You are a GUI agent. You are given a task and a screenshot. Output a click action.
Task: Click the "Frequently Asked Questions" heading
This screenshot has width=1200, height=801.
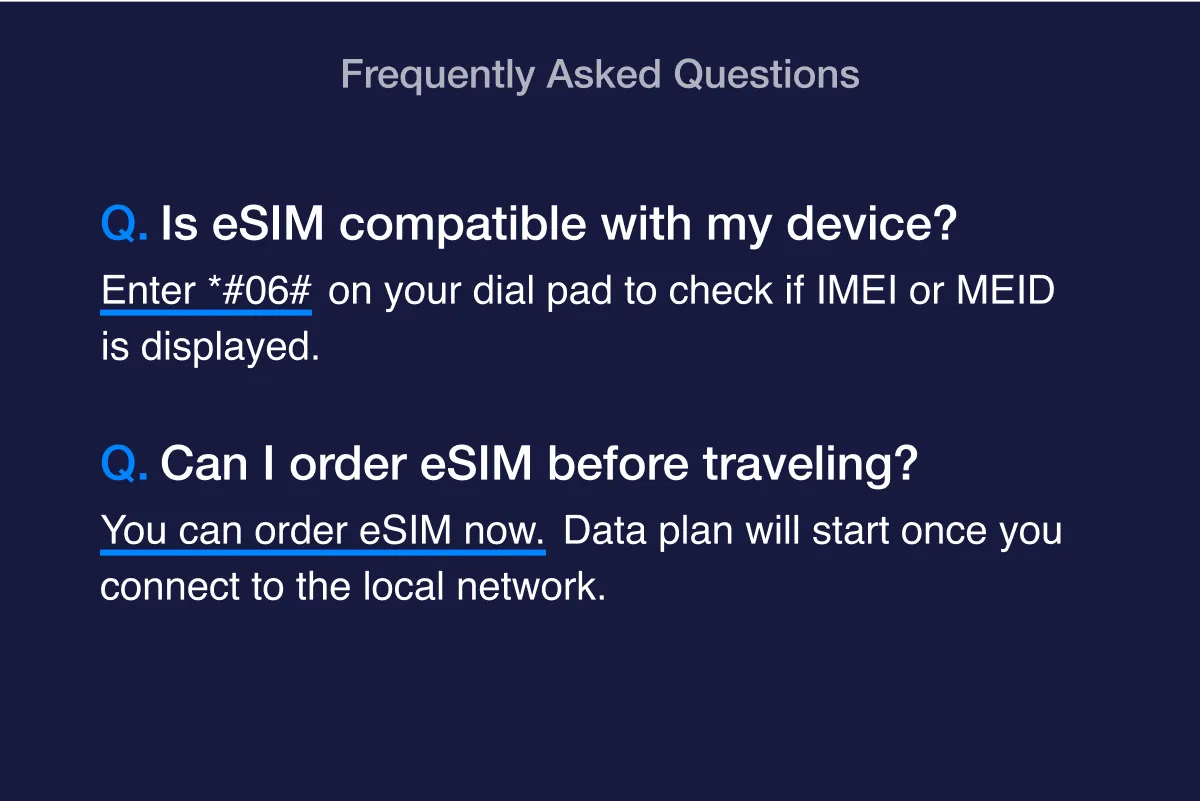599,75
